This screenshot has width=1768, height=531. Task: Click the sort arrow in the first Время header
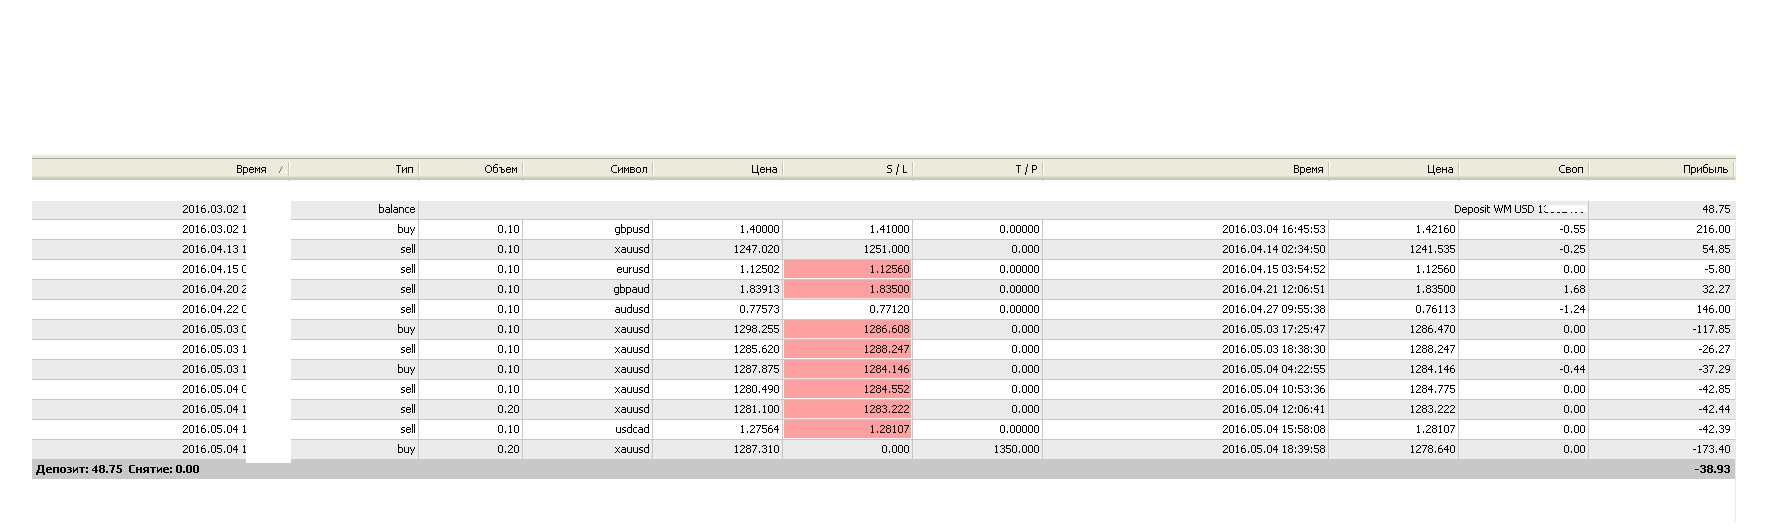[280, 170]
